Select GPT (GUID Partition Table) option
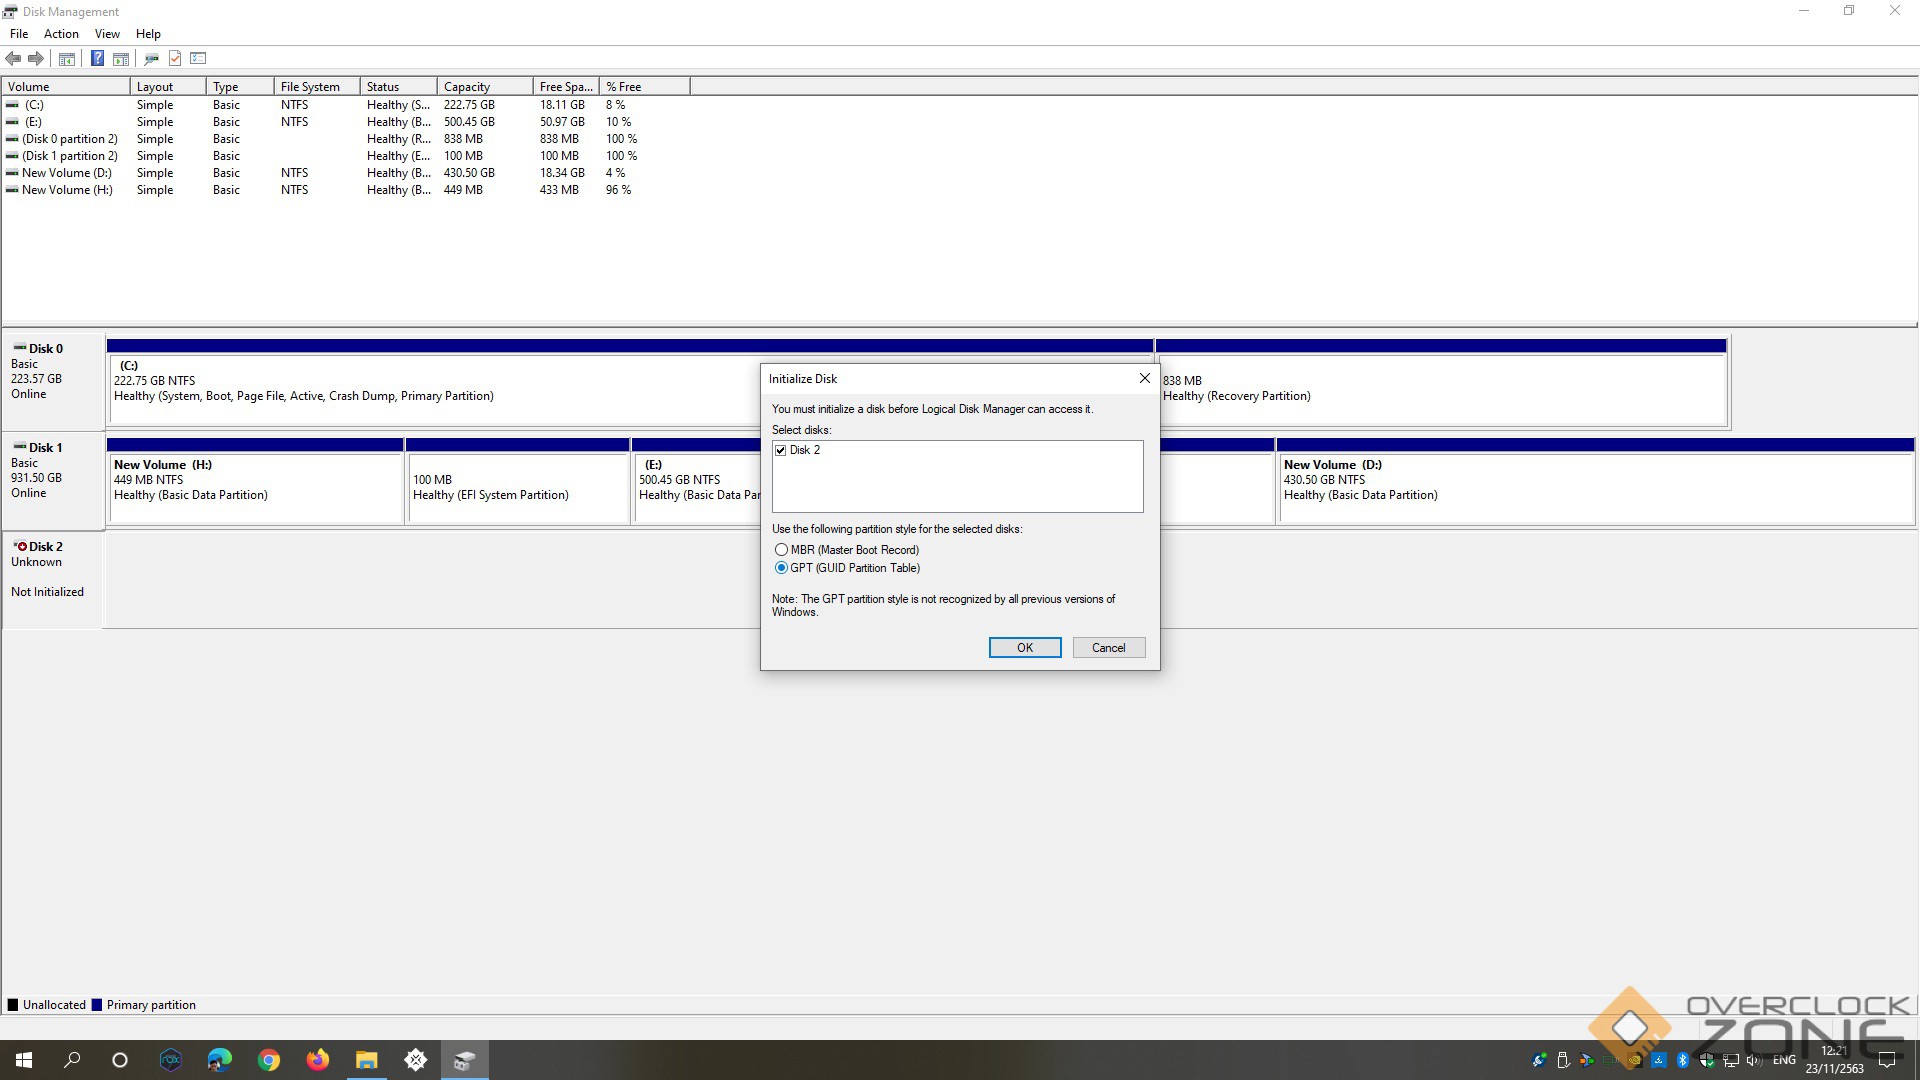The image size is (1920, 1080). (781, 568)
